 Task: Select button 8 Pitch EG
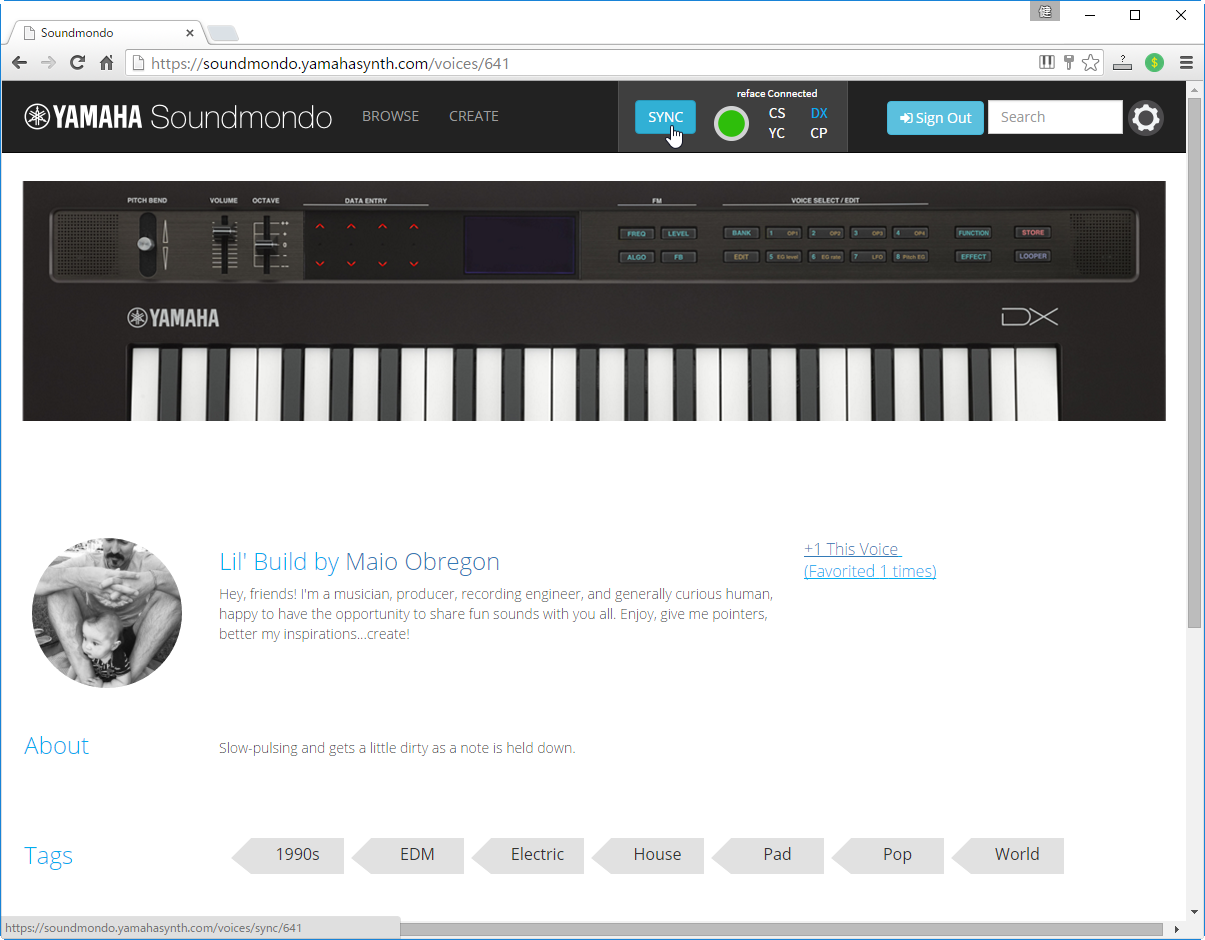coord(910,257)
